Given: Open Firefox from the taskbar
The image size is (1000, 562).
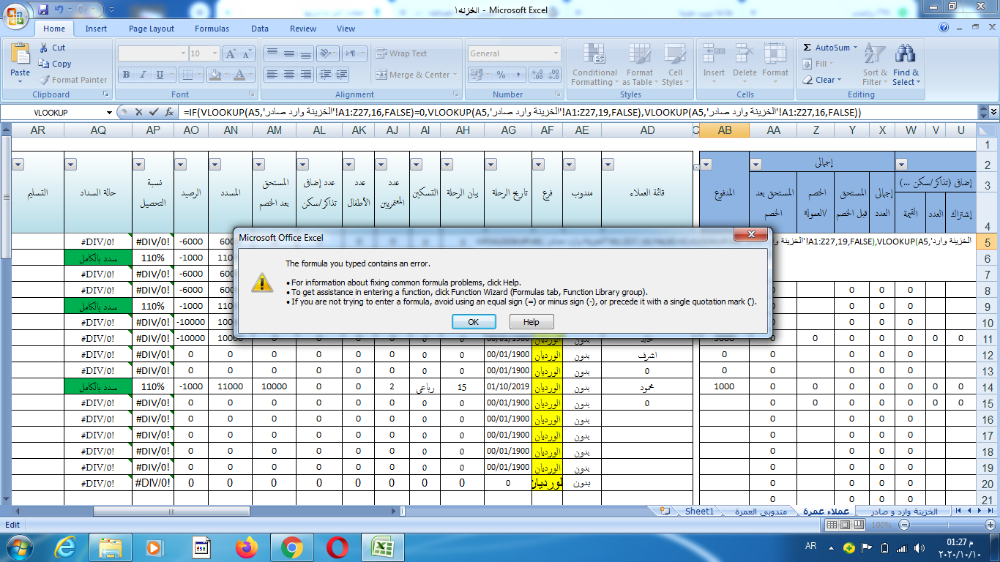Looking at the screenshot, I should (x=246, y=547).
